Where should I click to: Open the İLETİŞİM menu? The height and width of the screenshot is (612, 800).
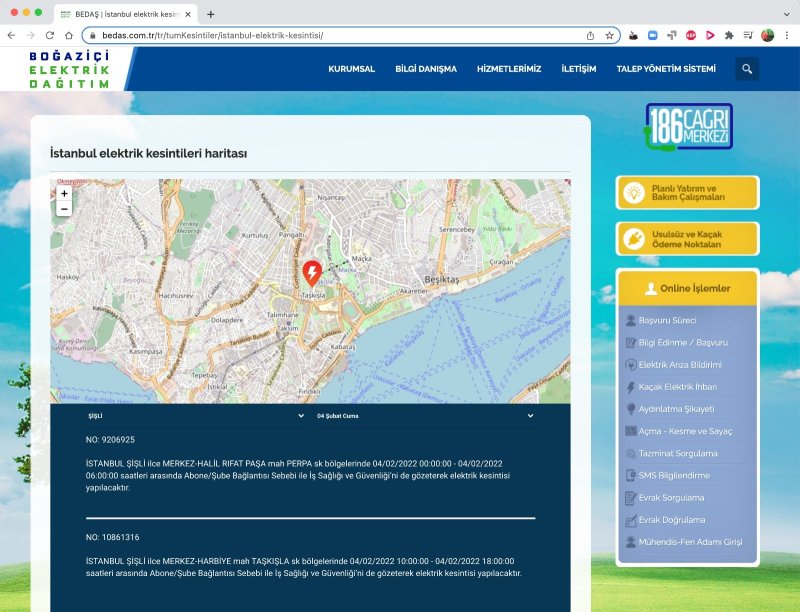(x=579, y=69)
